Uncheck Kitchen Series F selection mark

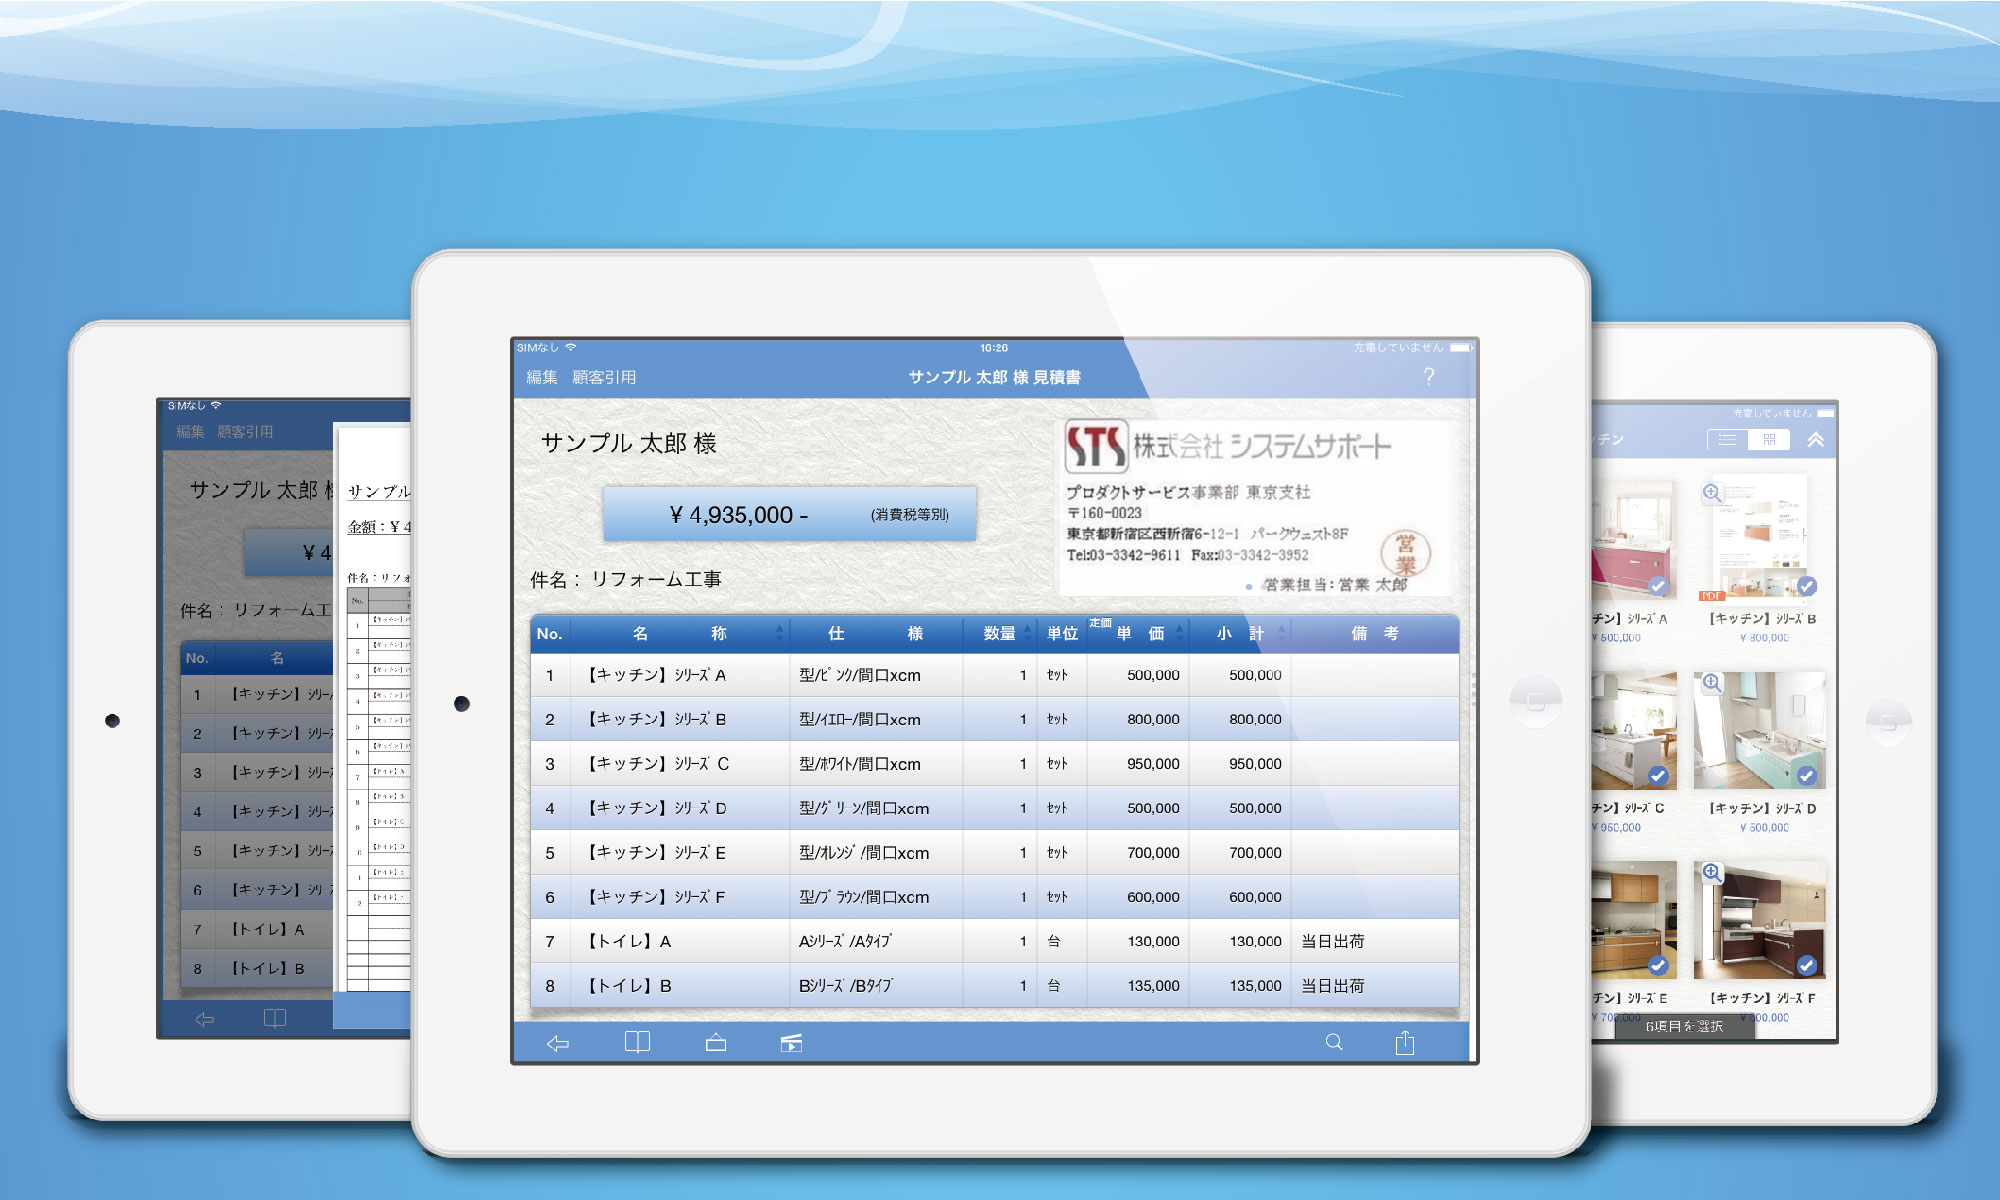(1806, 965)
